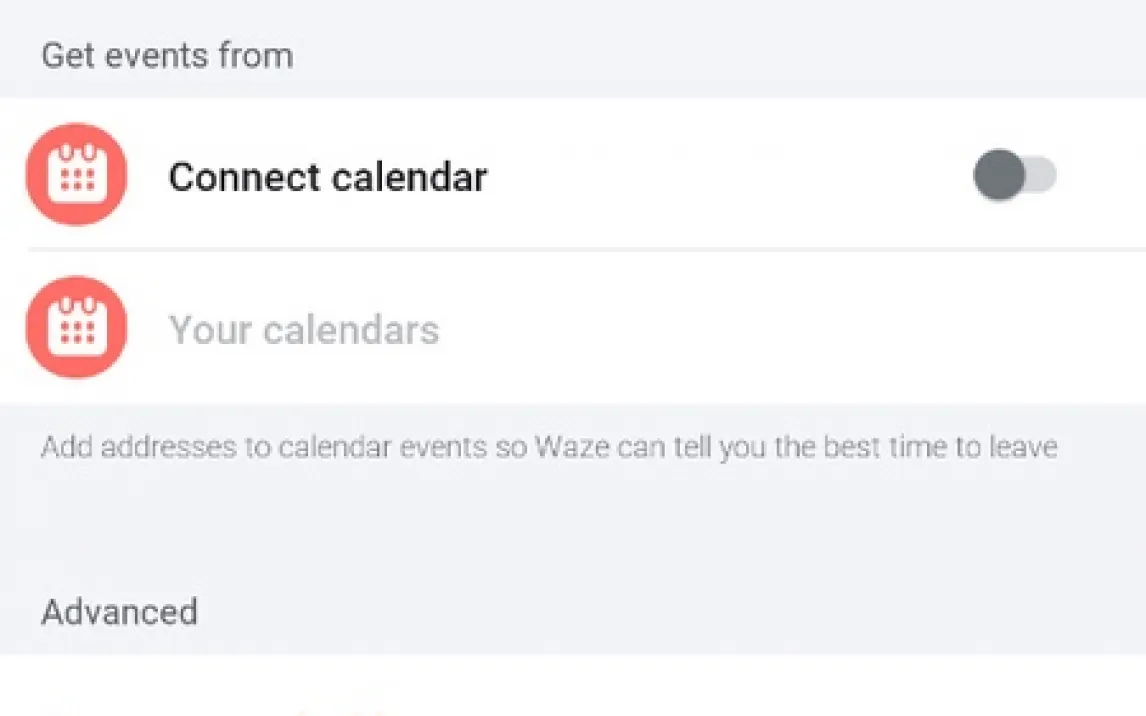Screen dimensions: 1146x716
Task: Tap empty space in the Your calendars row
Action: 780,329
